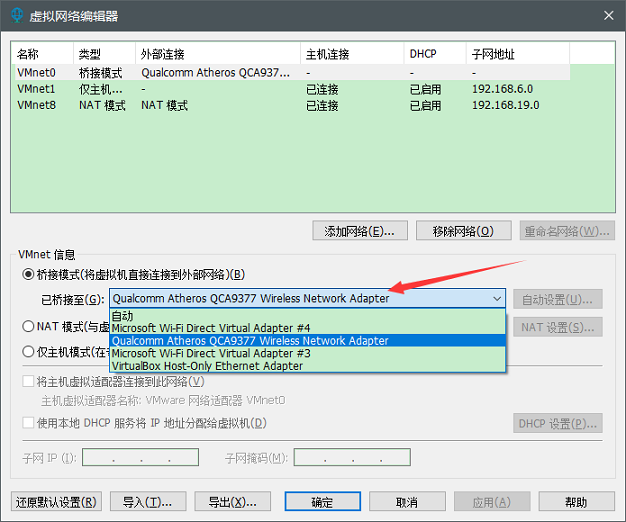626x522 pixels.
Task: Select the VMnet1 row in network list
Action: pos(293,89)
